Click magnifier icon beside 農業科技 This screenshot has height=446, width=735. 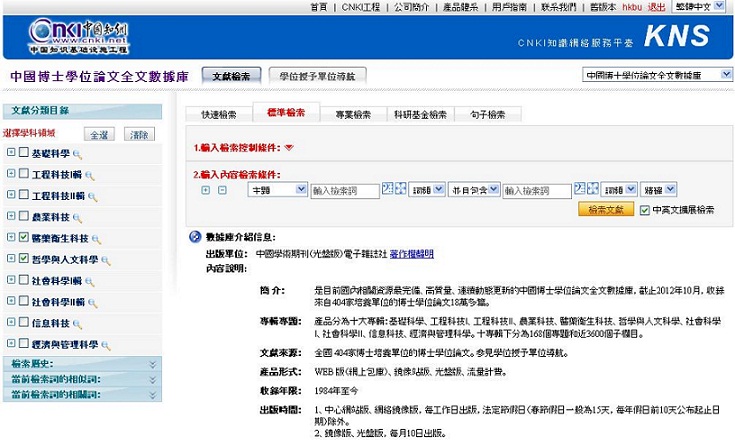click(x=77, y=217)
